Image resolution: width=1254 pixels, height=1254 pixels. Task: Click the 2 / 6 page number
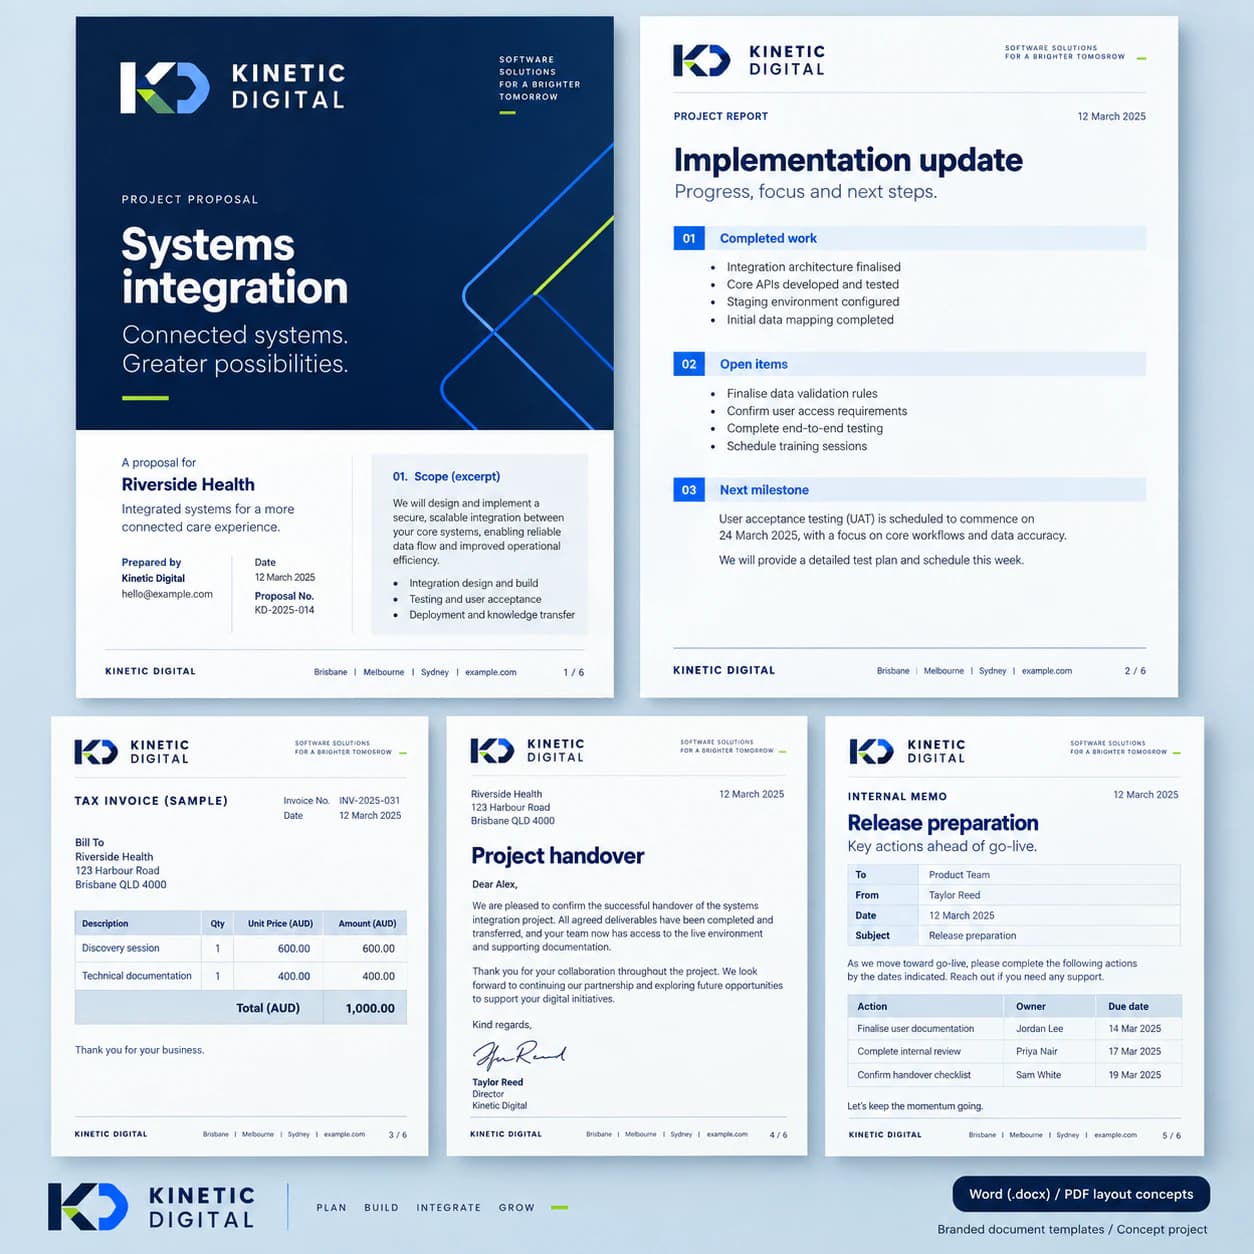pos(1135,671)
